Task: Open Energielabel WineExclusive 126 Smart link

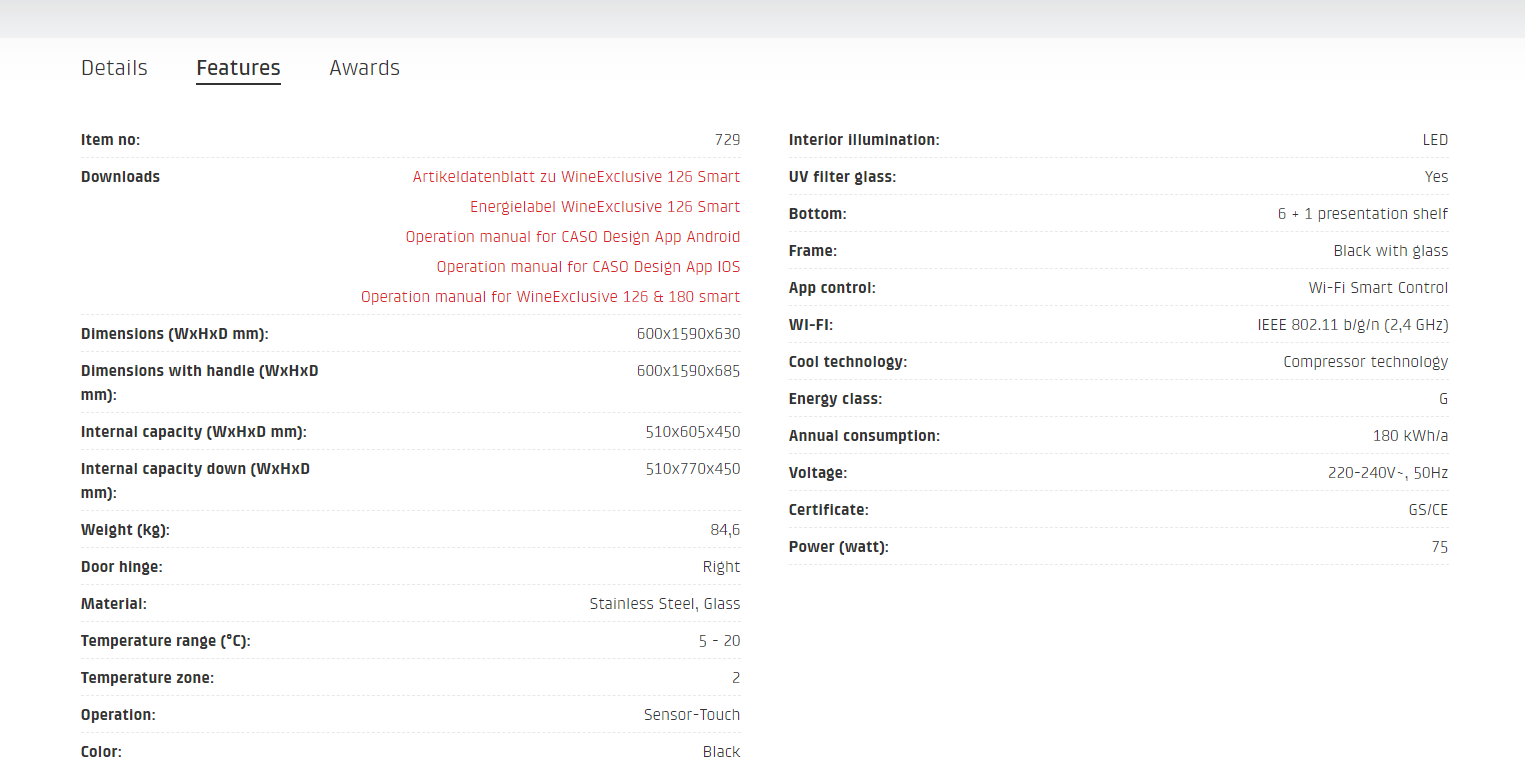Action: [x=605, y=207]
